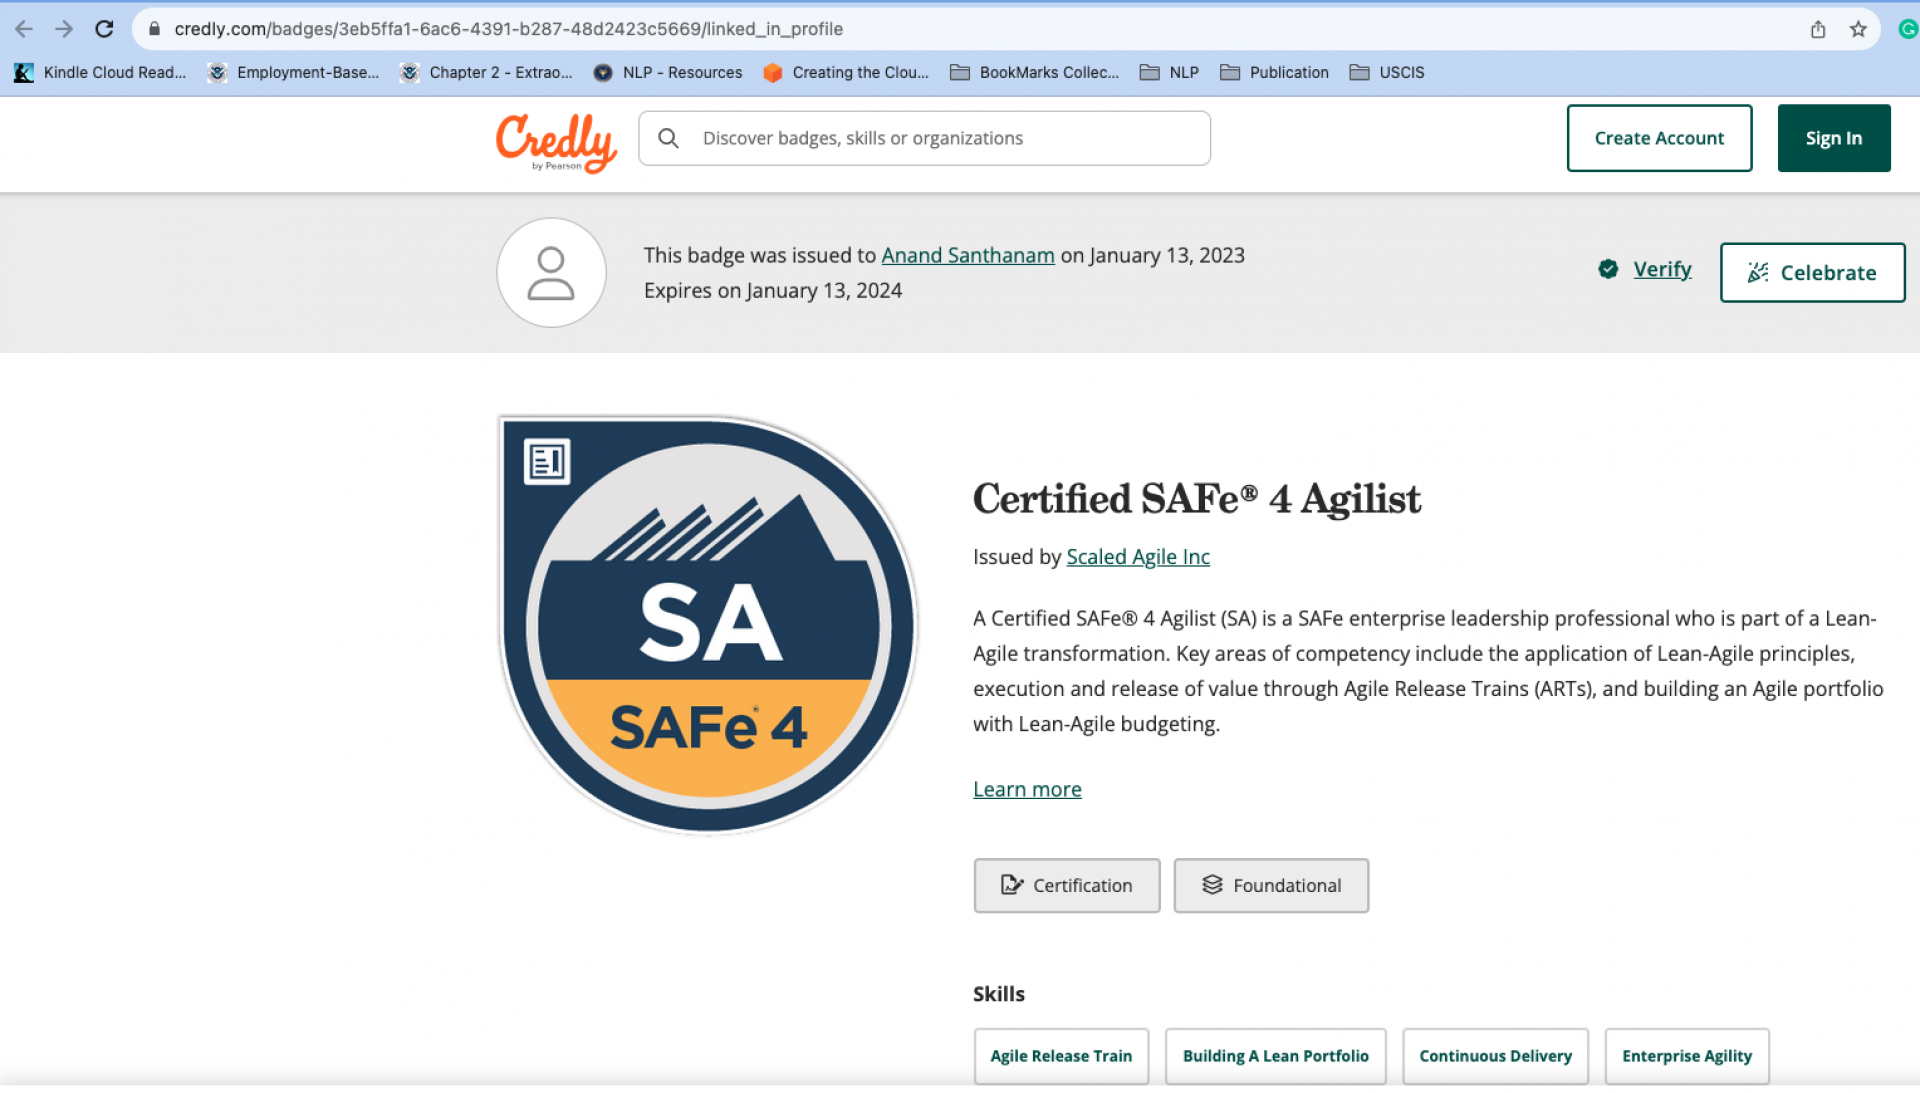Viewport: 1920px width, 1093px height.
Task: Click the Foundational level tag
Action: 1271,885
